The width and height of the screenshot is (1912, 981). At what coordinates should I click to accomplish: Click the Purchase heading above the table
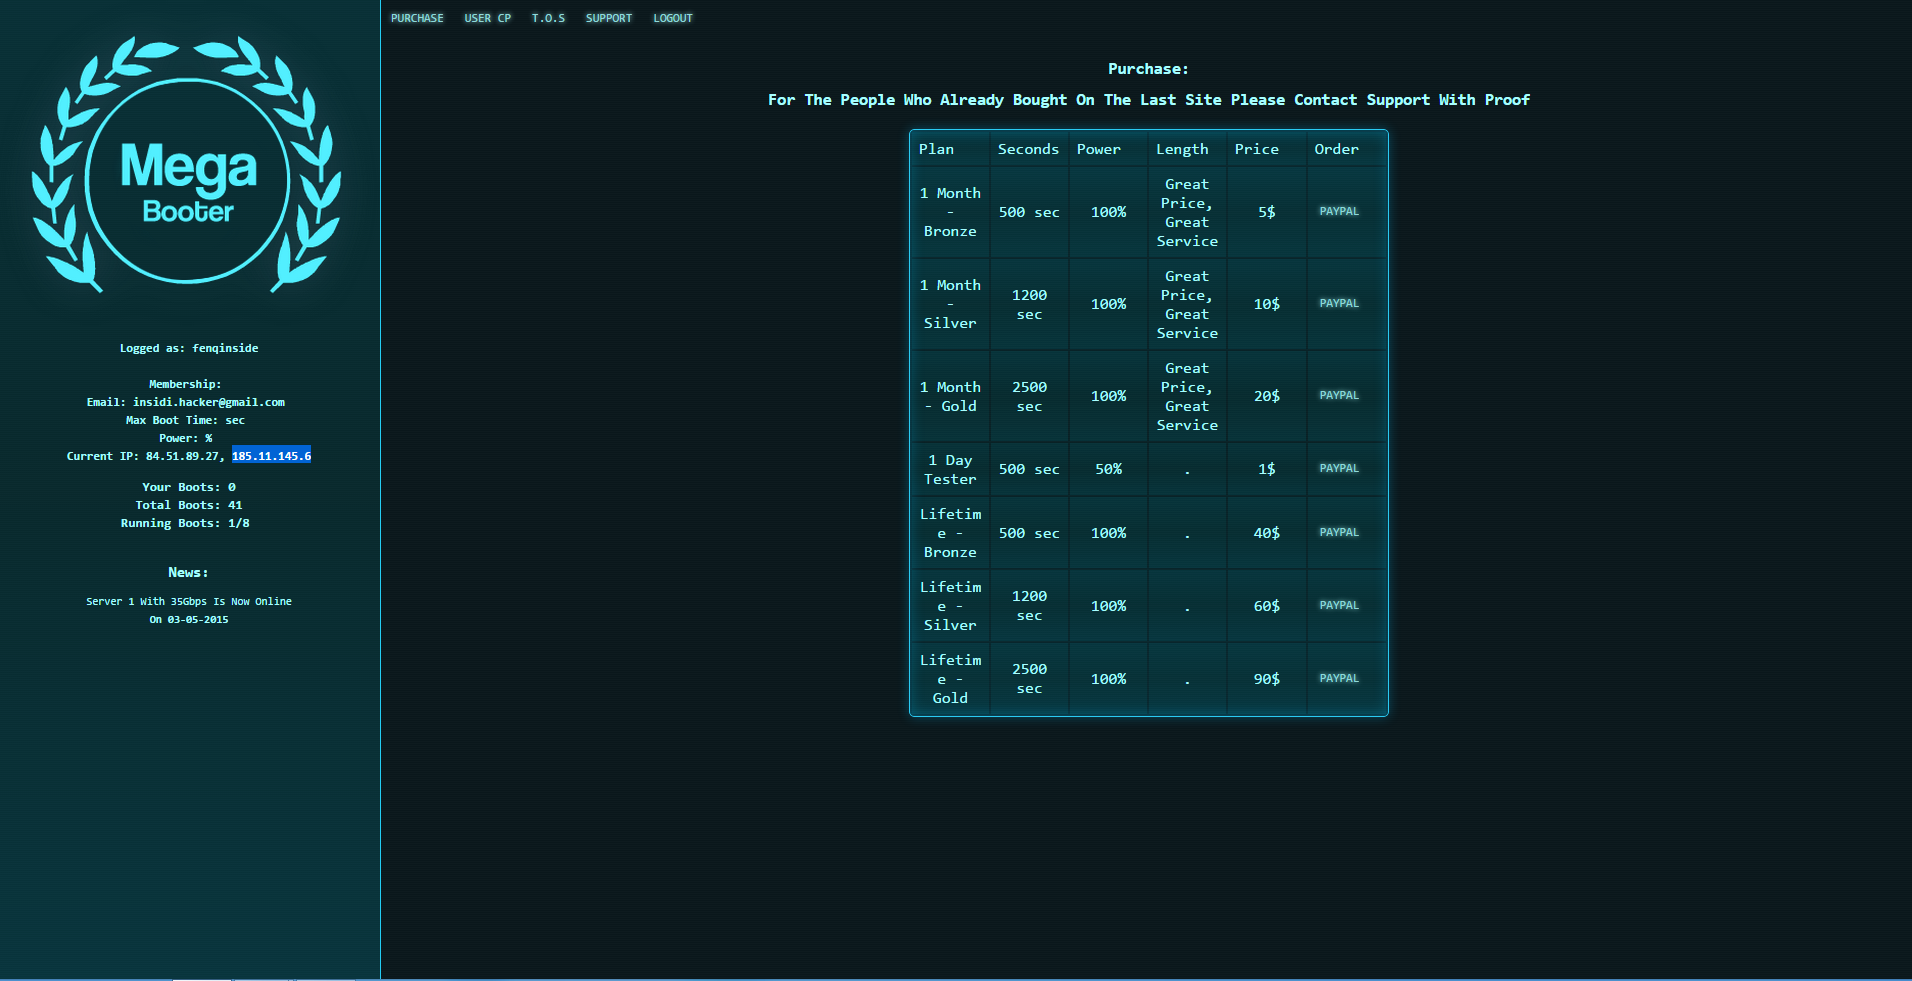pyautogui.click(x=1148, y=69)
